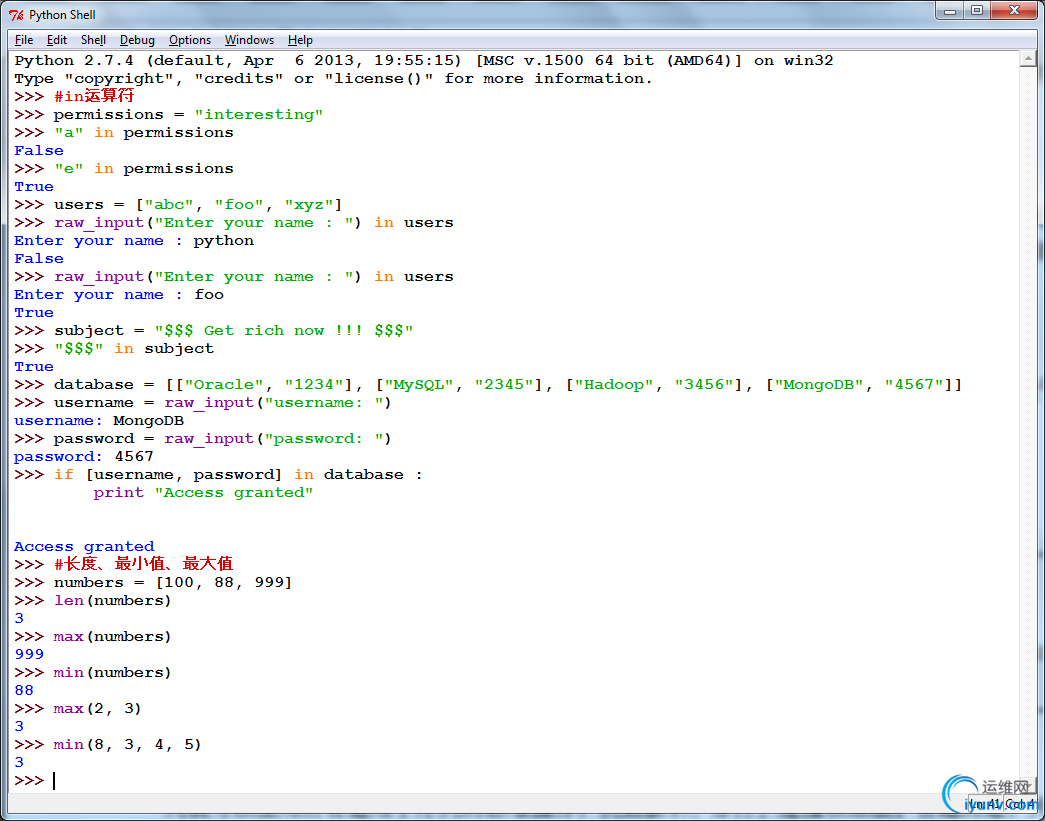The height and width of the screenshot is (821, 1045).
Task: Click the 3 output below len(numbers)
Action: tap(19, 618)
